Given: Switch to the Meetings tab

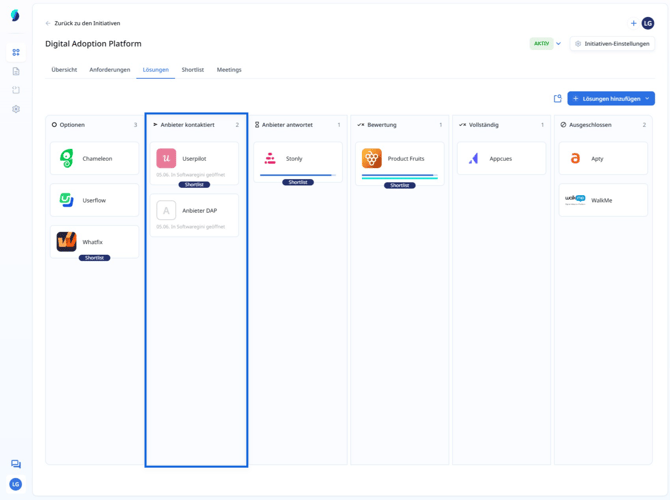Looking at the screenshot, I should click(229, 70).
